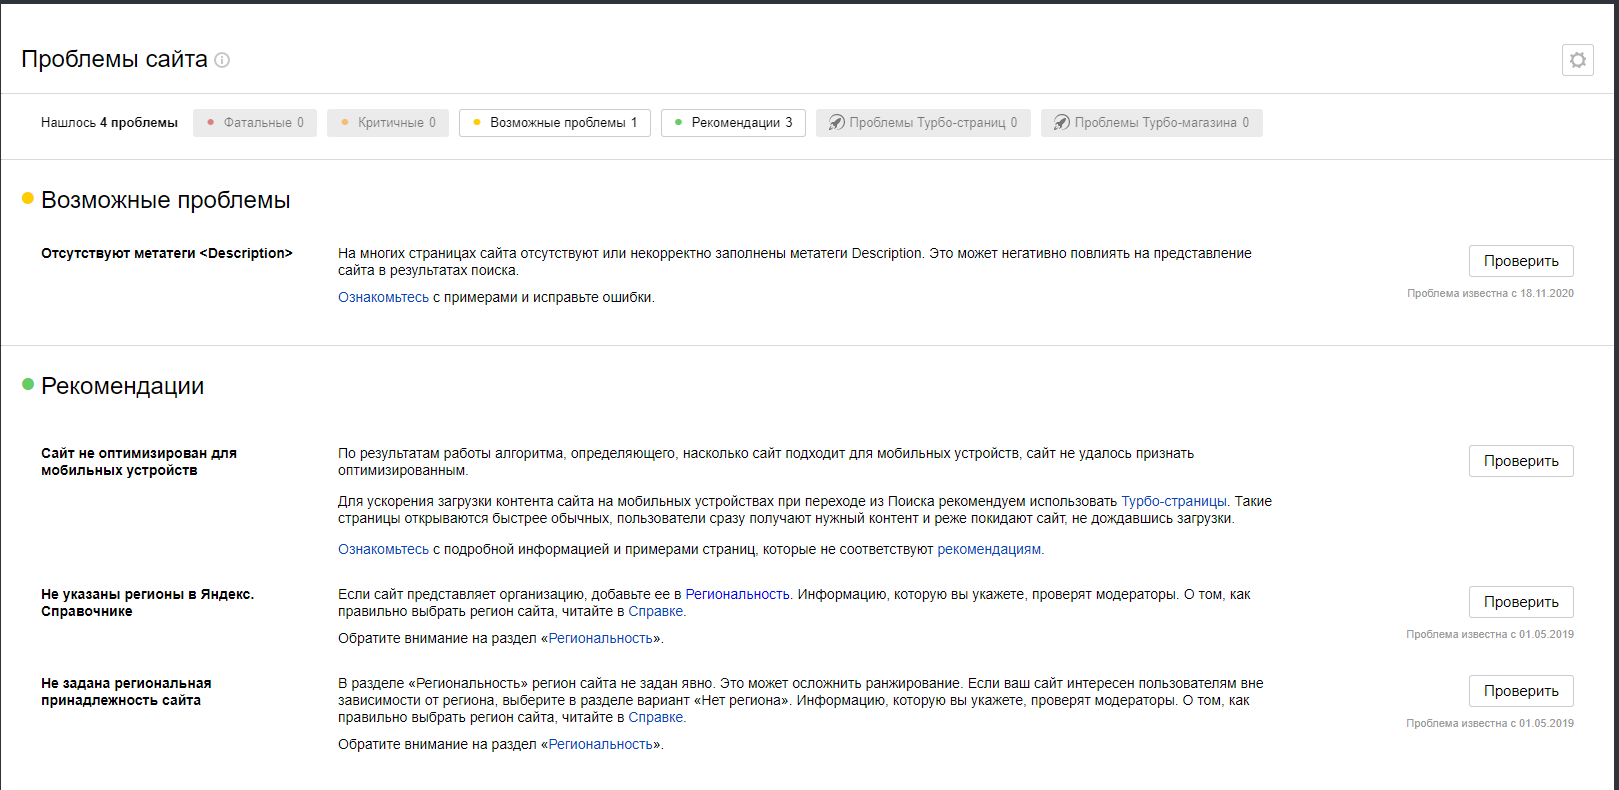Select 'Не указаны регионы в Яндекс.Справочнике' title

point(147,603)
